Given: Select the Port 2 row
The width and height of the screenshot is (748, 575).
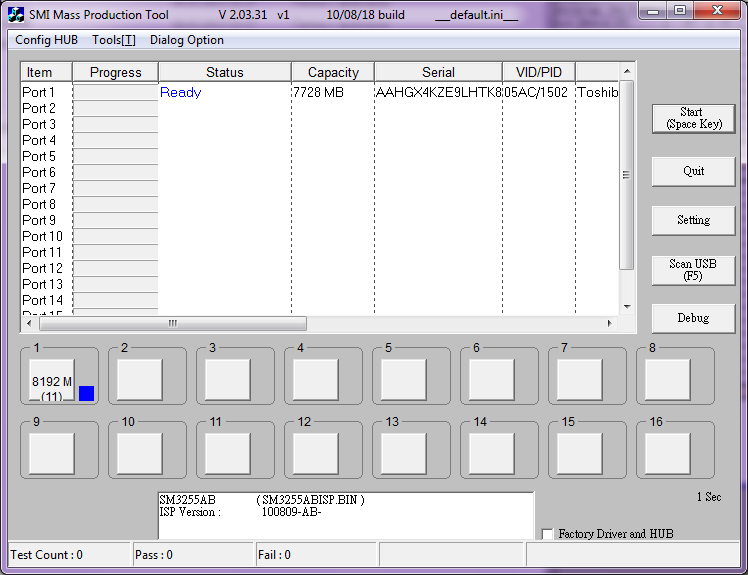Looking at the screenshot, I should click(320, 108).
